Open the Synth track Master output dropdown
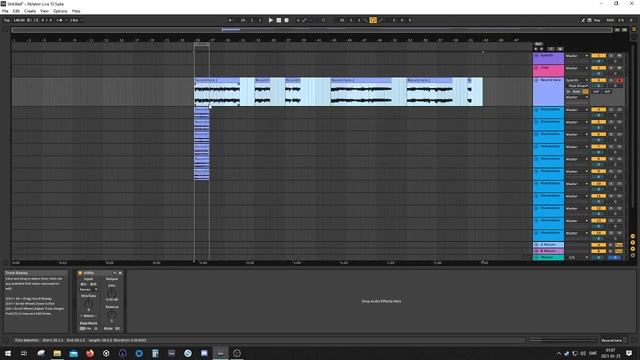 577,56
